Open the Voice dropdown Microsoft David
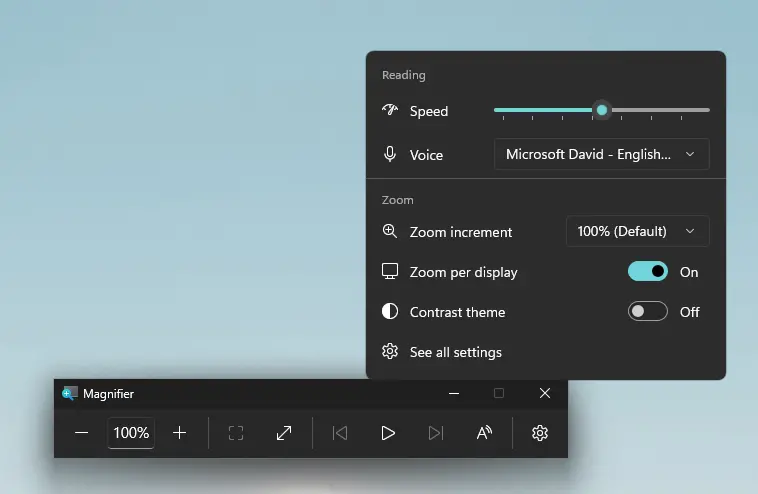758x494 pixels. [601, 154]
